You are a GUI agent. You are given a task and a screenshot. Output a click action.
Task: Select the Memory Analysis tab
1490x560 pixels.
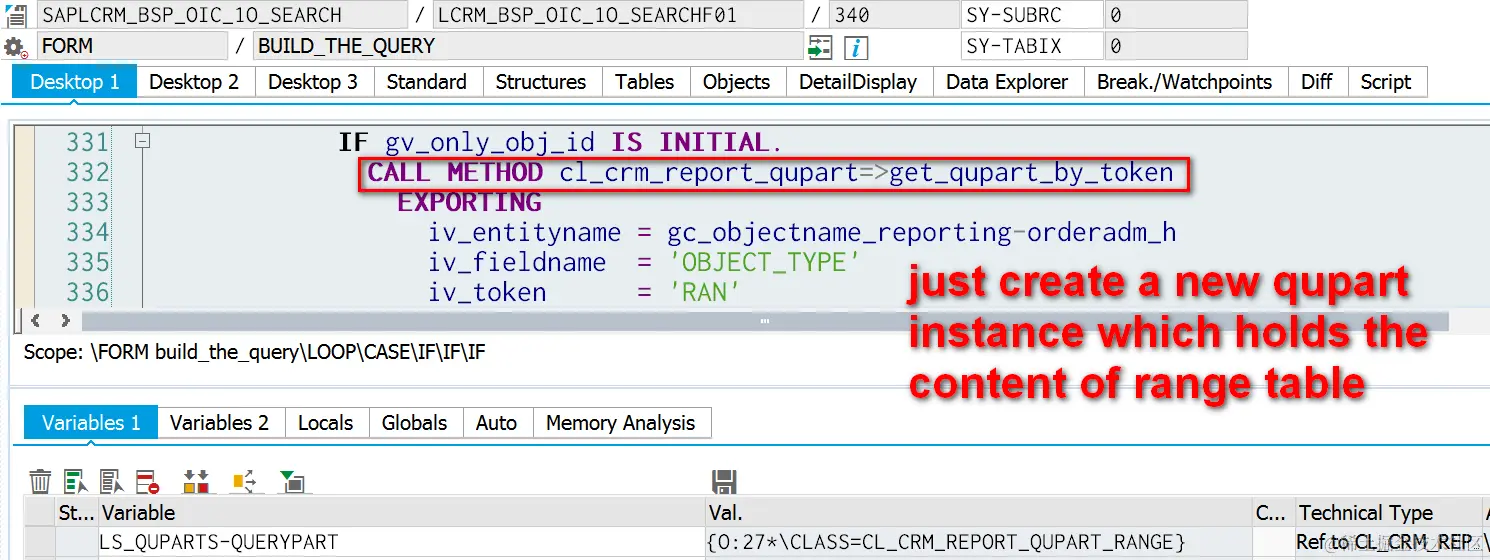pos(621,423)
